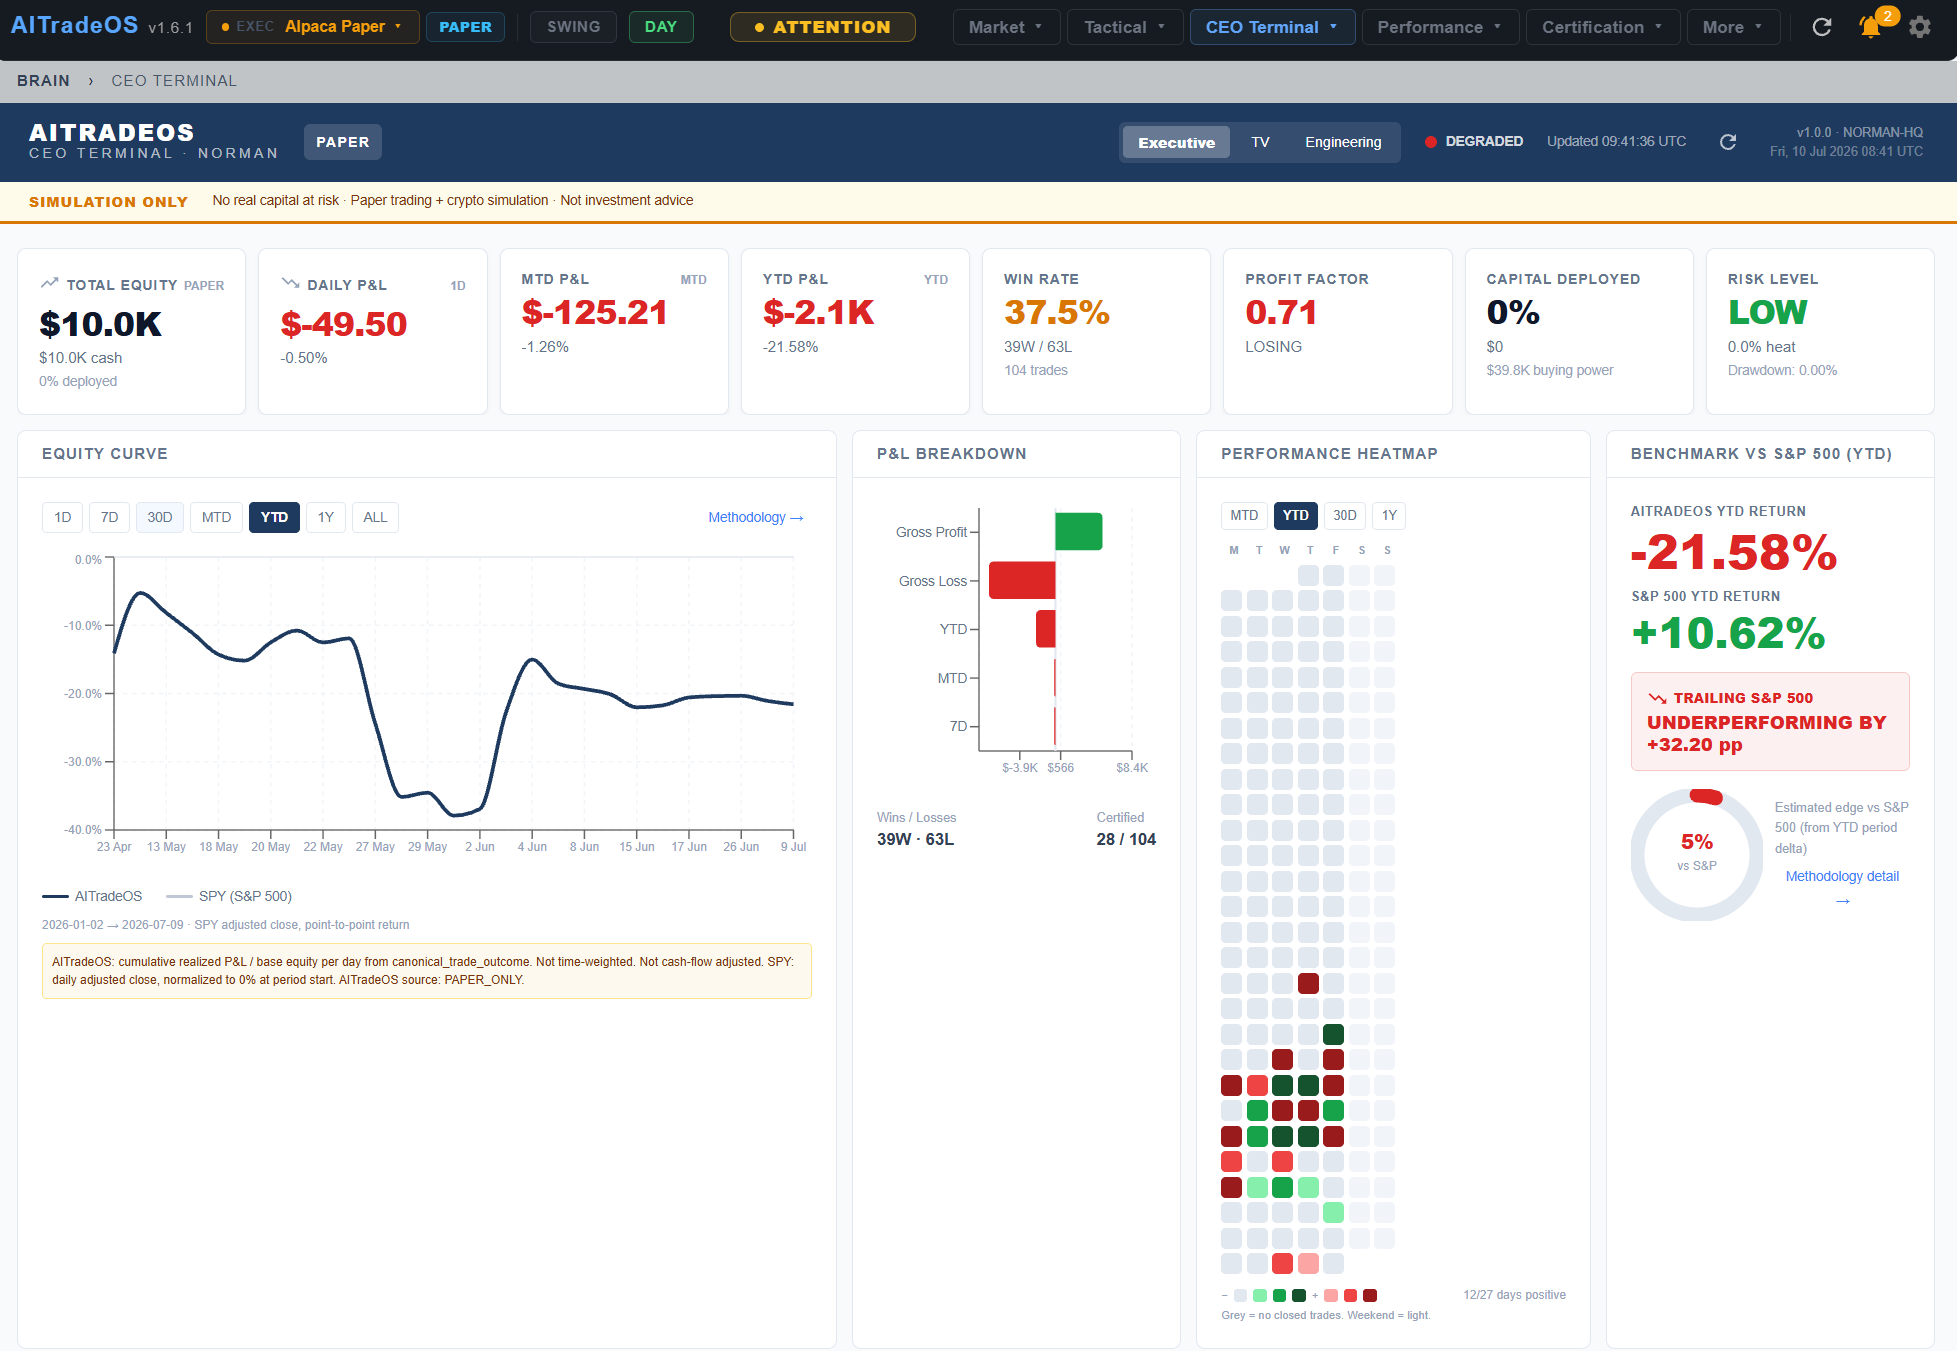Image resolution: width=1957 pixels, height=1351 pixels.
Task: Click the Daily P&L downtrend icon
Action: tap(290, 284)
